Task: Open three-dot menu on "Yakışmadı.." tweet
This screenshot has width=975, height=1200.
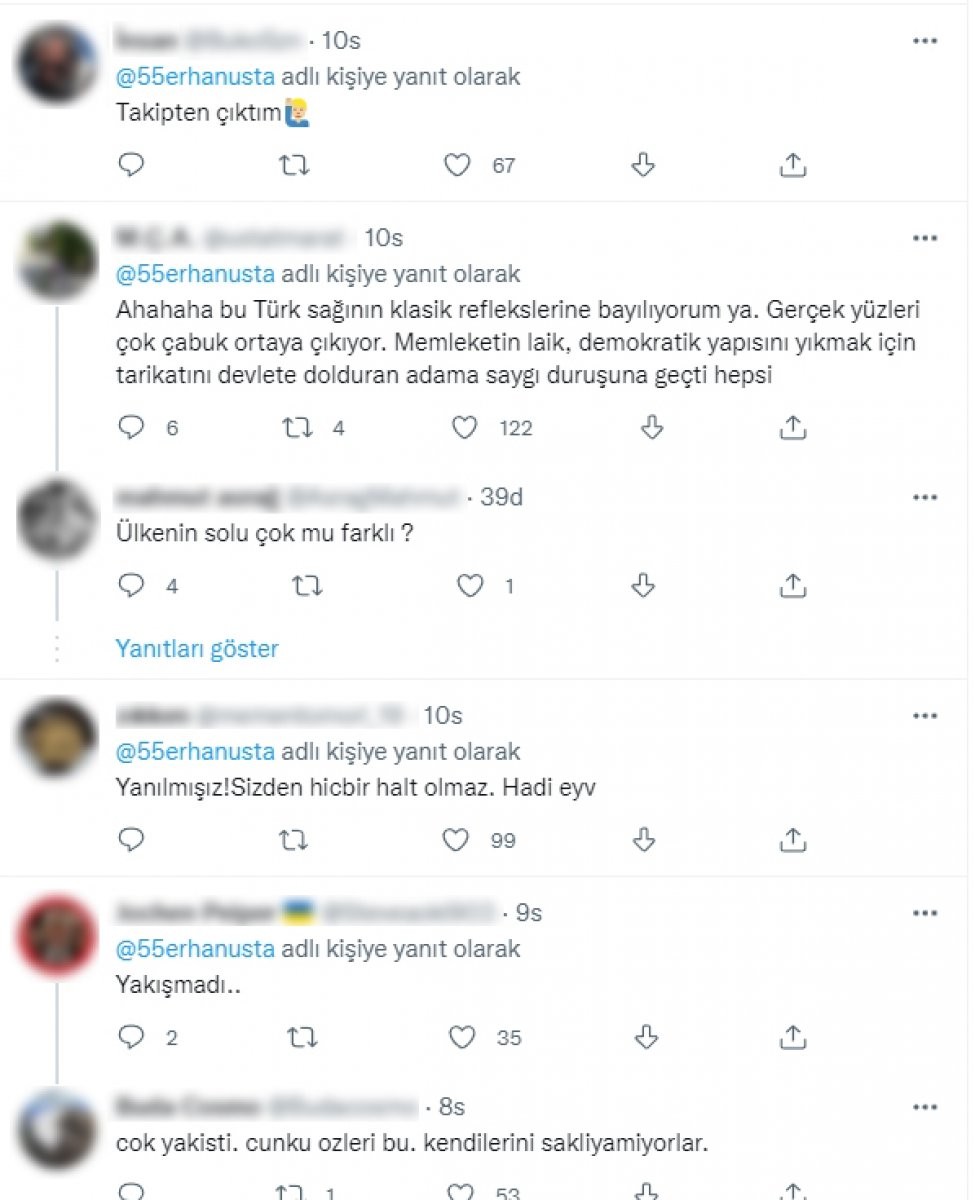Action: [x=926, y=913]
